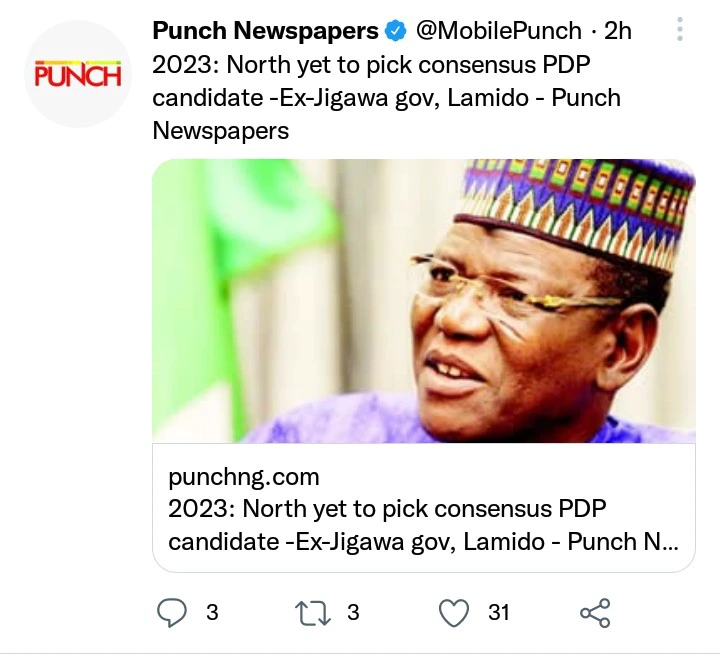Click the punchng.com domain label

click(x=244, y=477)
